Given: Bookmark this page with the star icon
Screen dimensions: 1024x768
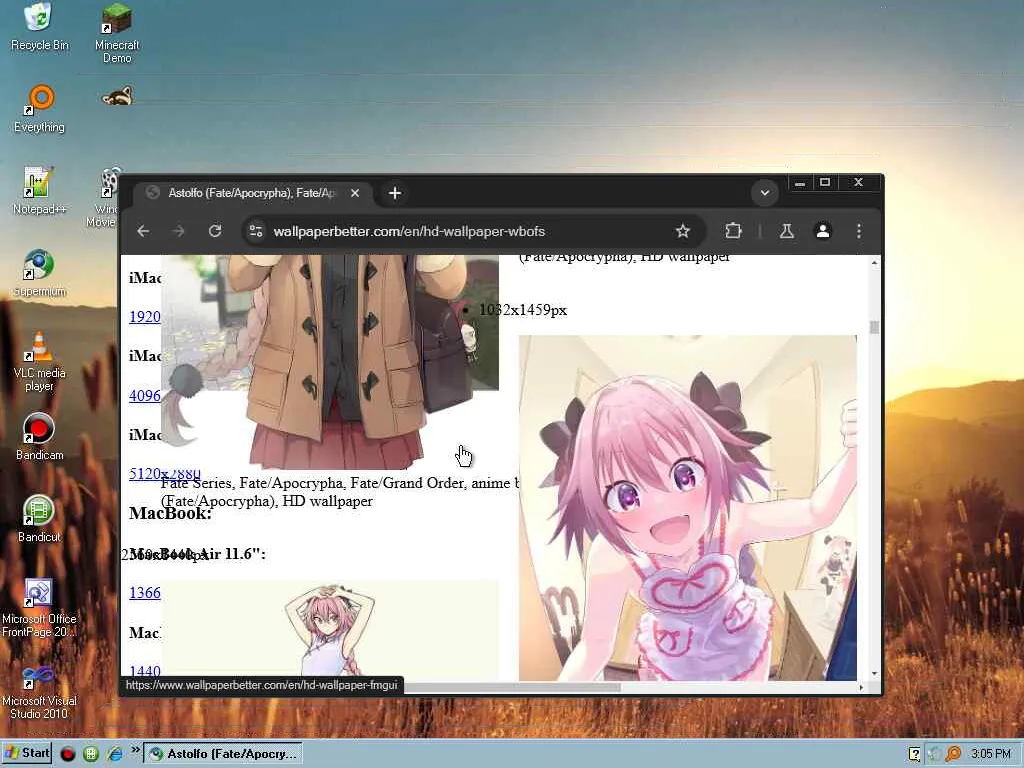Looking at the screenshot, I should pos(682,231).
